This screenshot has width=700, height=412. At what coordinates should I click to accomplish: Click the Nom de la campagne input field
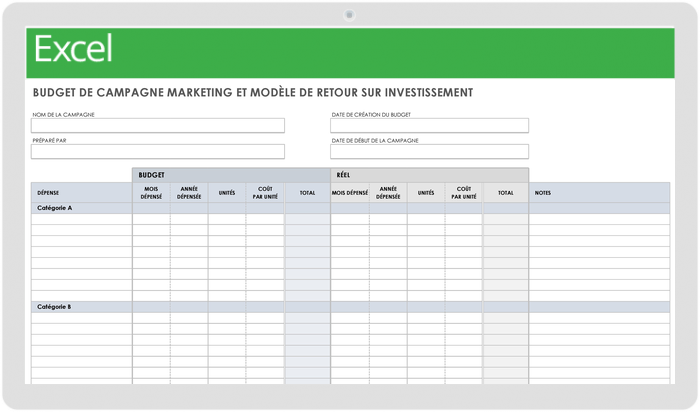[158, 125]
